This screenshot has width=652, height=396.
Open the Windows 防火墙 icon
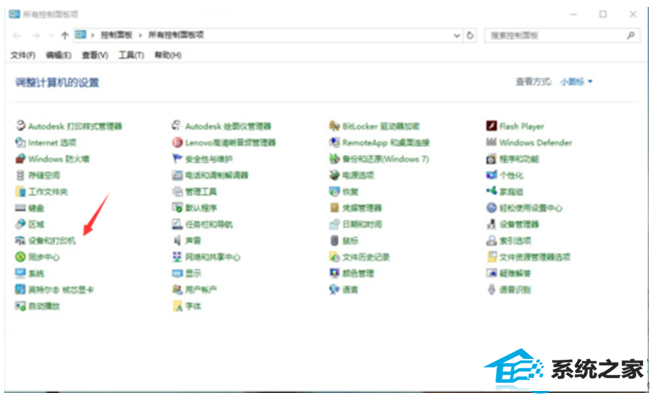(x=20, y=158)
